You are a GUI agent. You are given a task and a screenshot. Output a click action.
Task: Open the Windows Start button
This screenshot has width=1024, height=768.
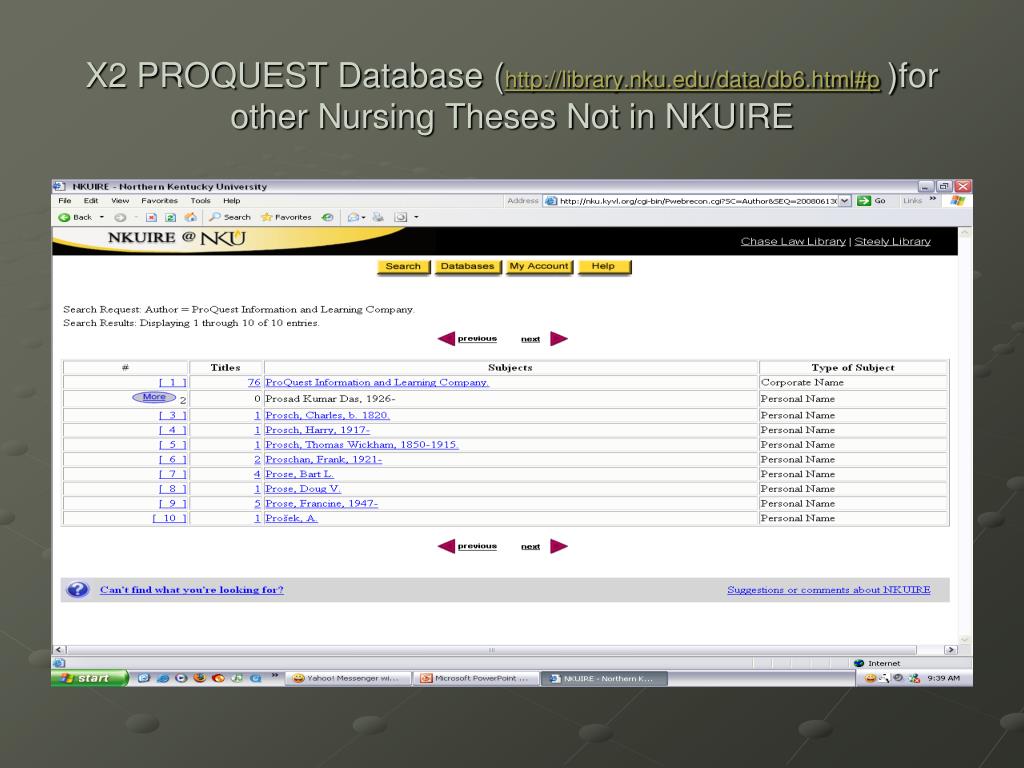[x=90, y=678]
